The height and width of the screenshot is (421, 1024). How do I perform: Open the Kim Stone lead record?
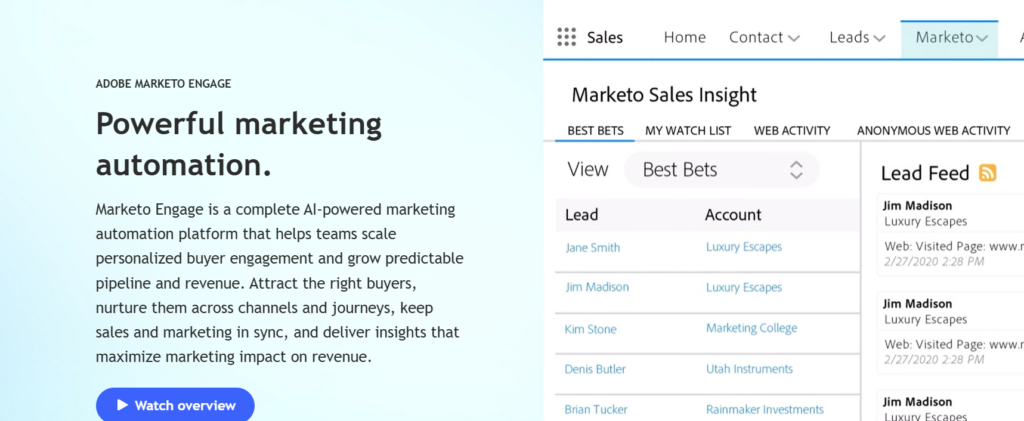[590, 329]
